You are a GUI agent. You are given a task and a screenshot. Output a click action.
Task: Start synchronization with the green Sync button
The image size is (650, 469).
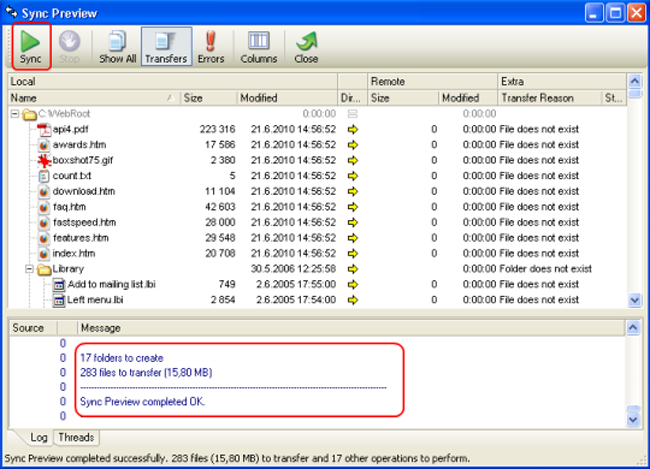coord(31,46)
